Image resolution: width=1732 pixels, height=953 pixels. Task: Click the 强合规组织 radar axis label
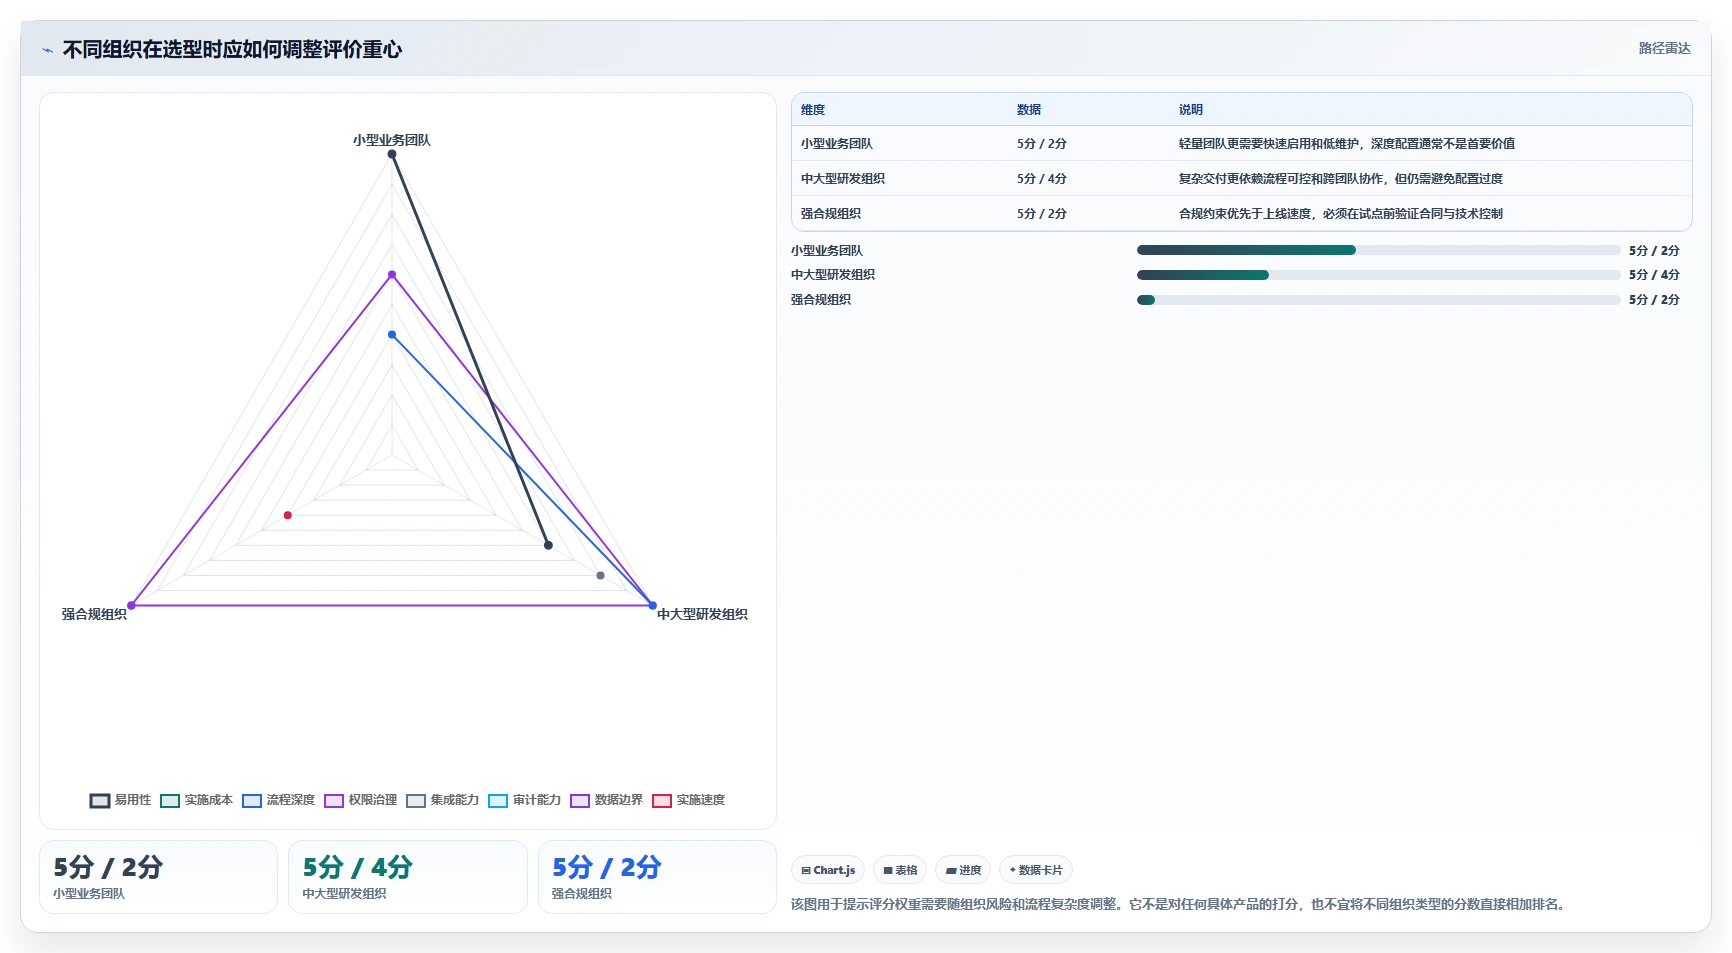click(94, 614)
